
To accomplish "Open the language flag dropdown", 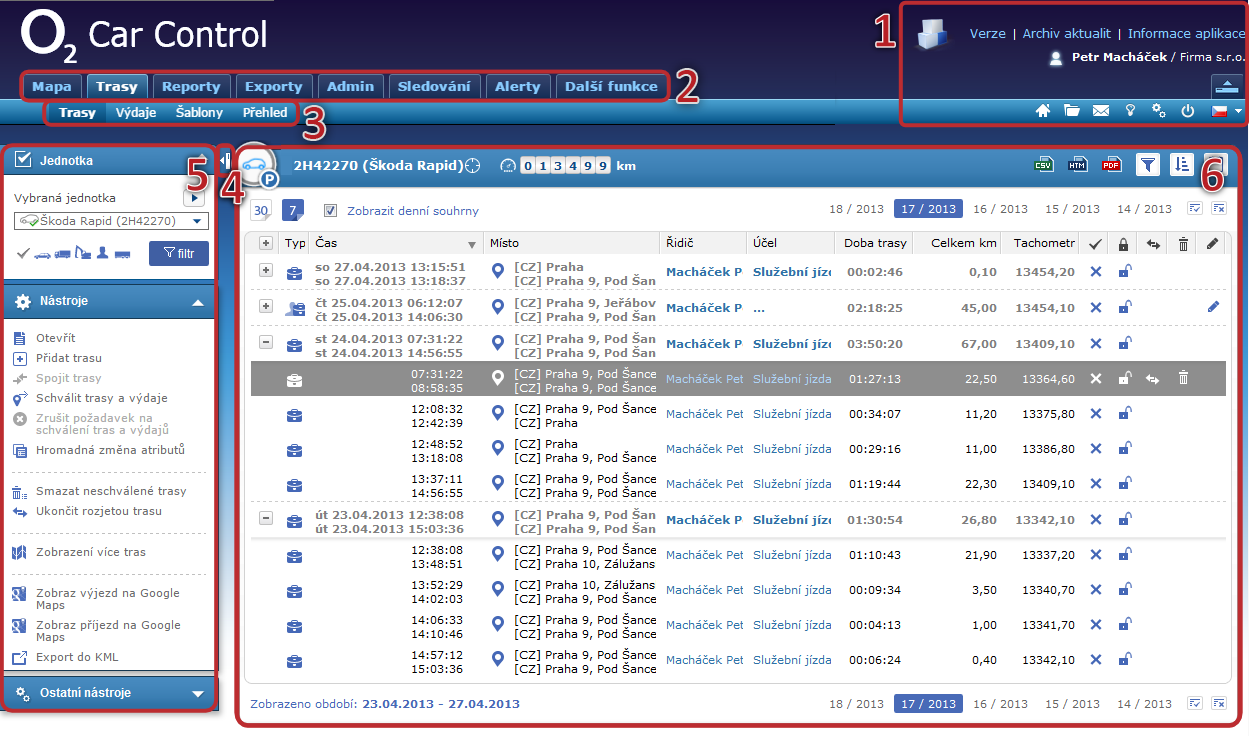I will coord(1226,111).
